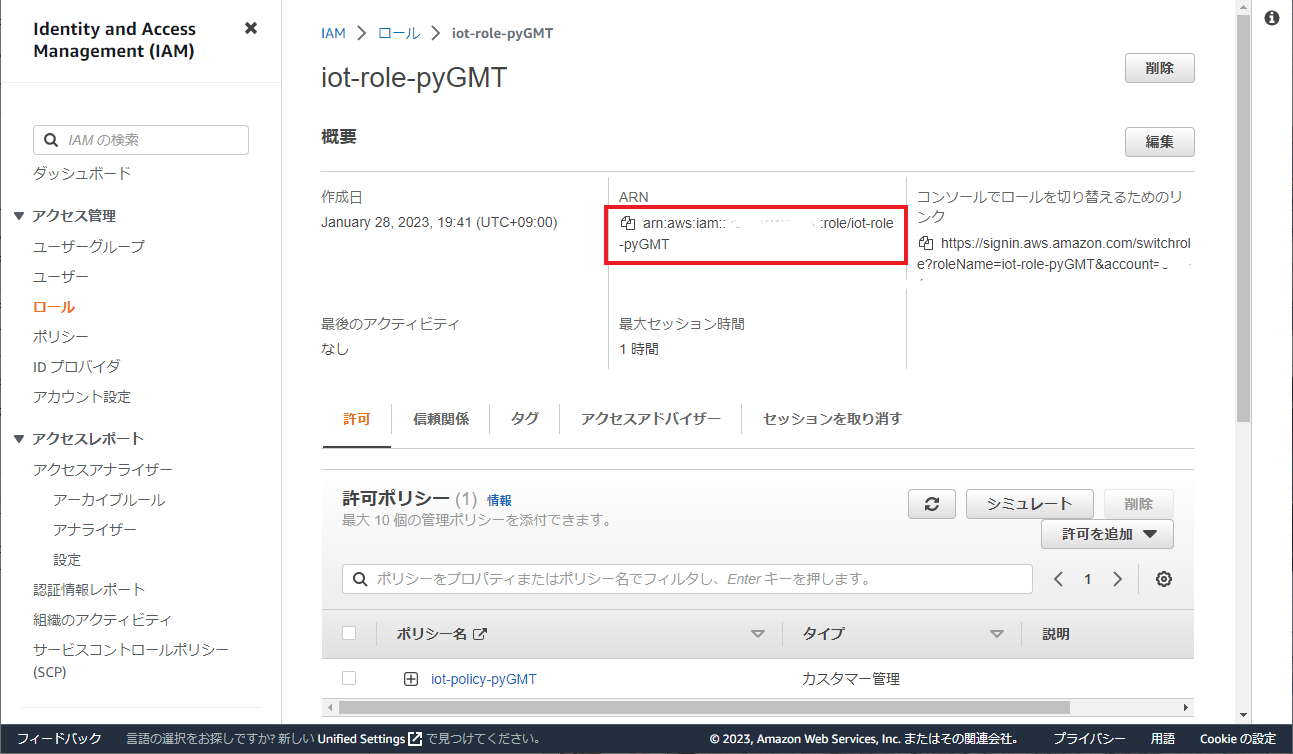Open ユーザーグループ in sidebar

(89, 246)
